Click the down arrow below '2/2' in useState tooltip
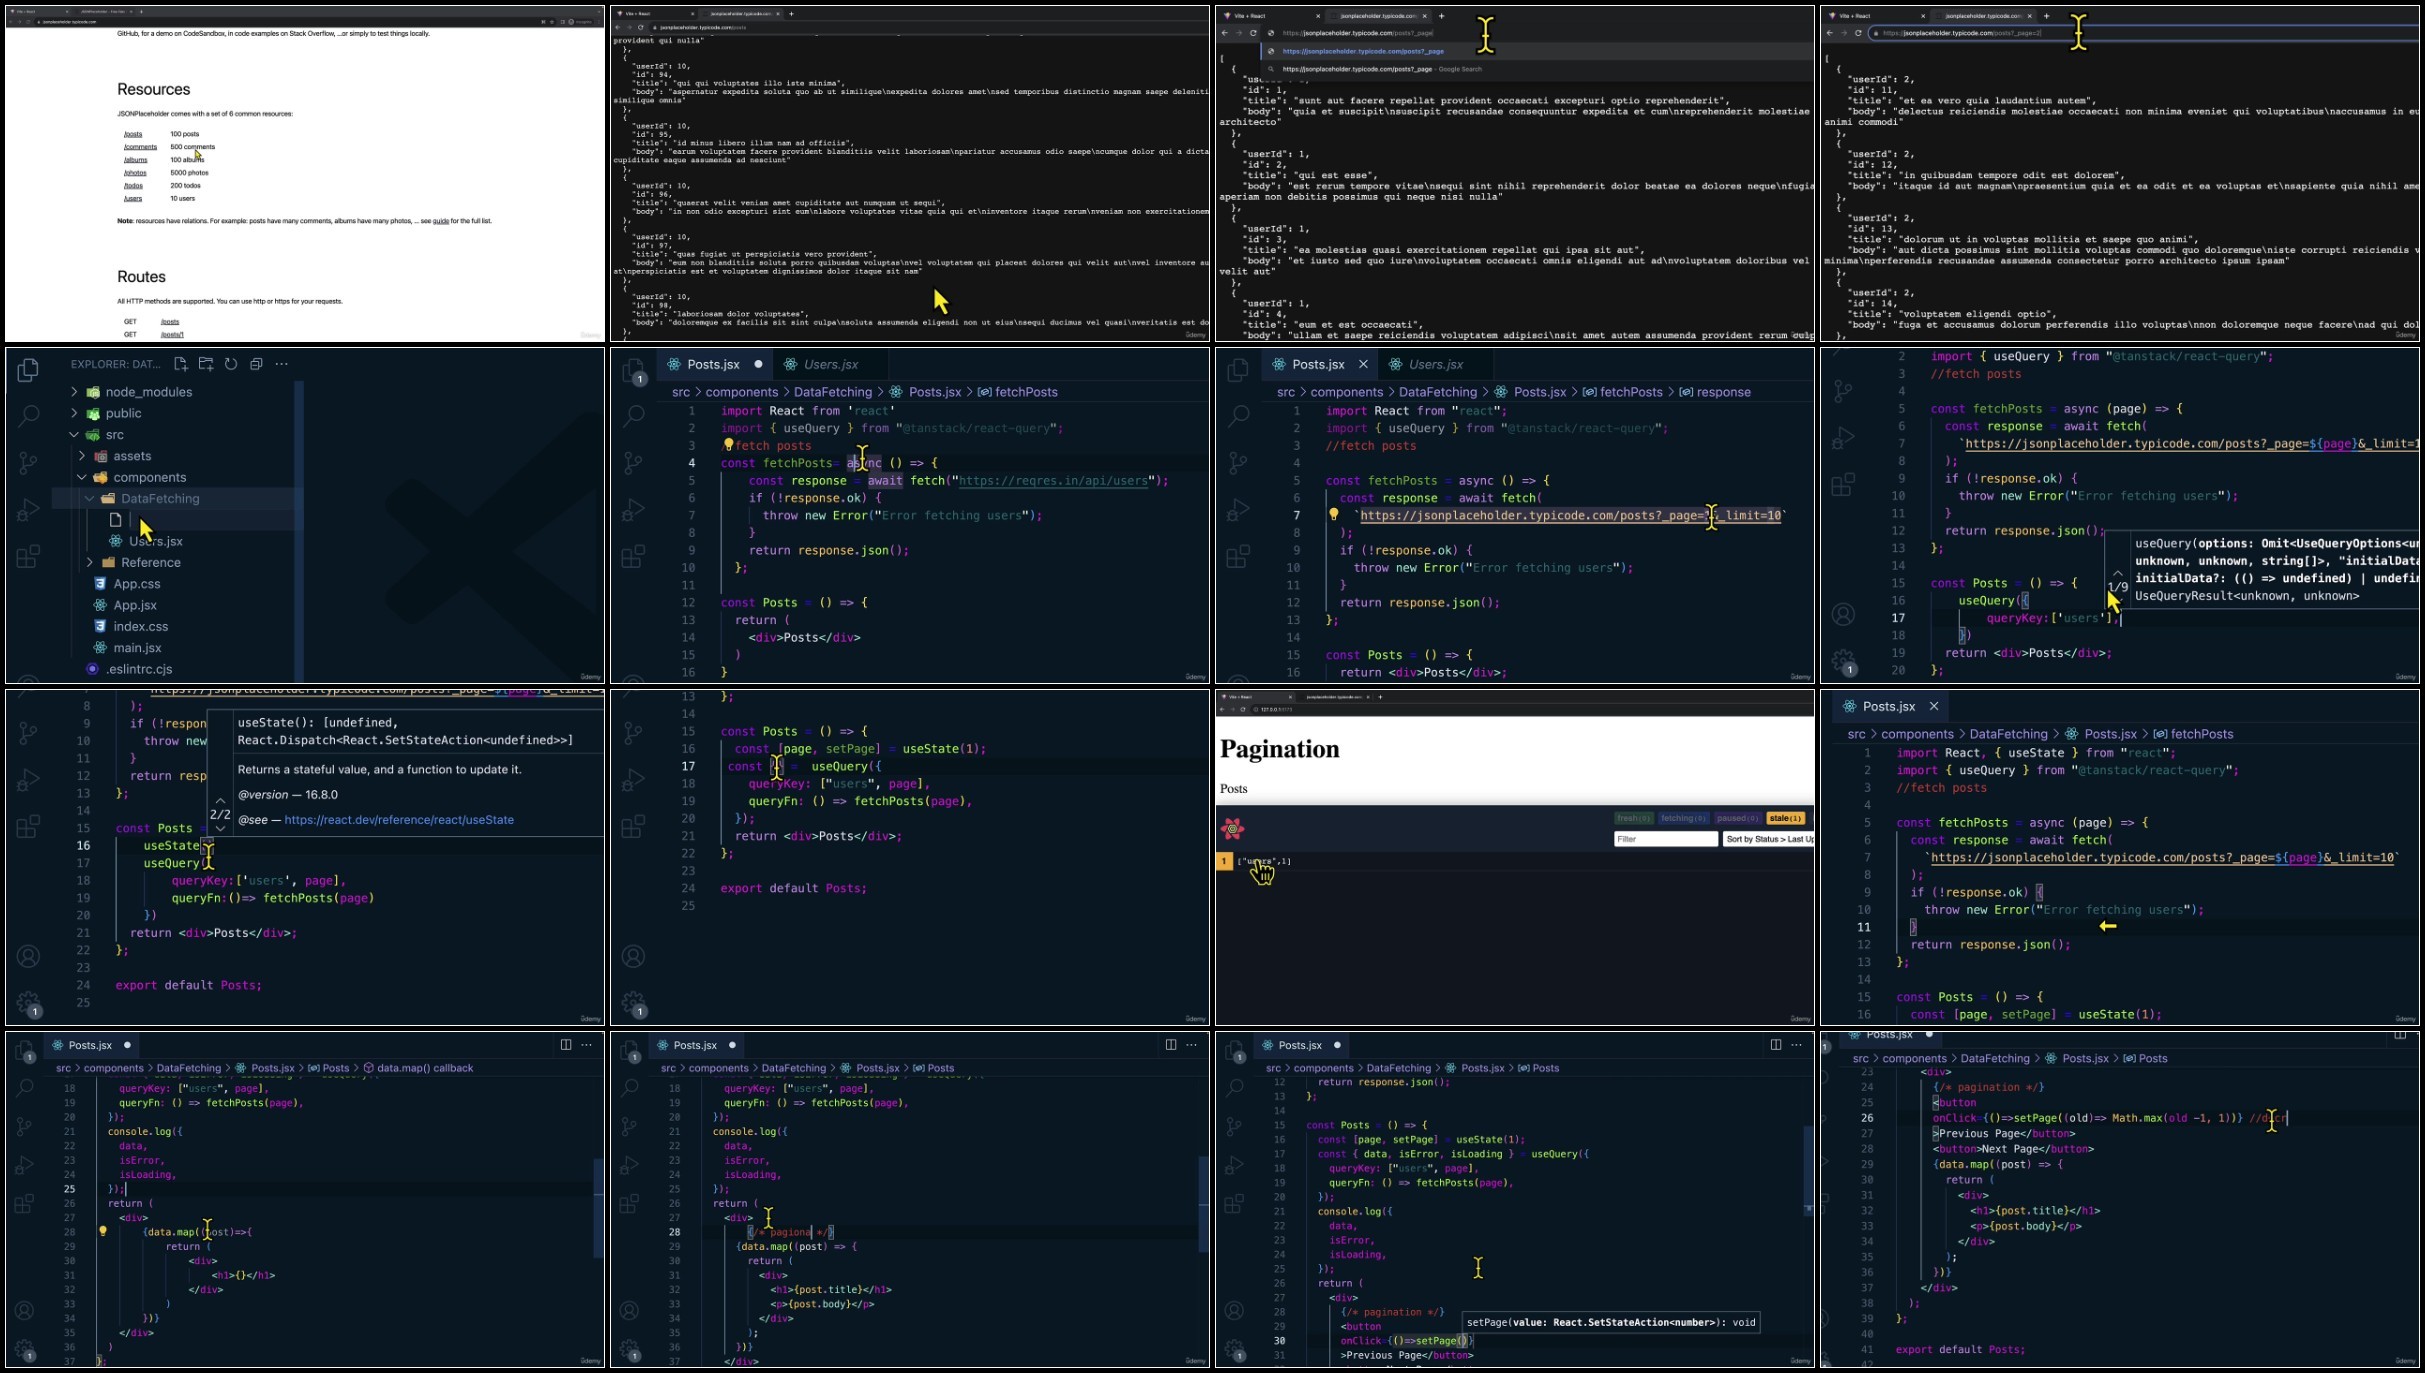The height and width of the screenshot is (1373, 2425). pos(220,829)
